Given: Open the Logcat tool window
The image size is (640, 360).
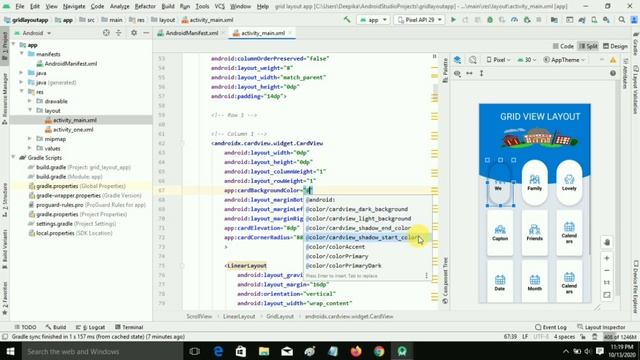Looking at the screenshot, I should [91, 327].
